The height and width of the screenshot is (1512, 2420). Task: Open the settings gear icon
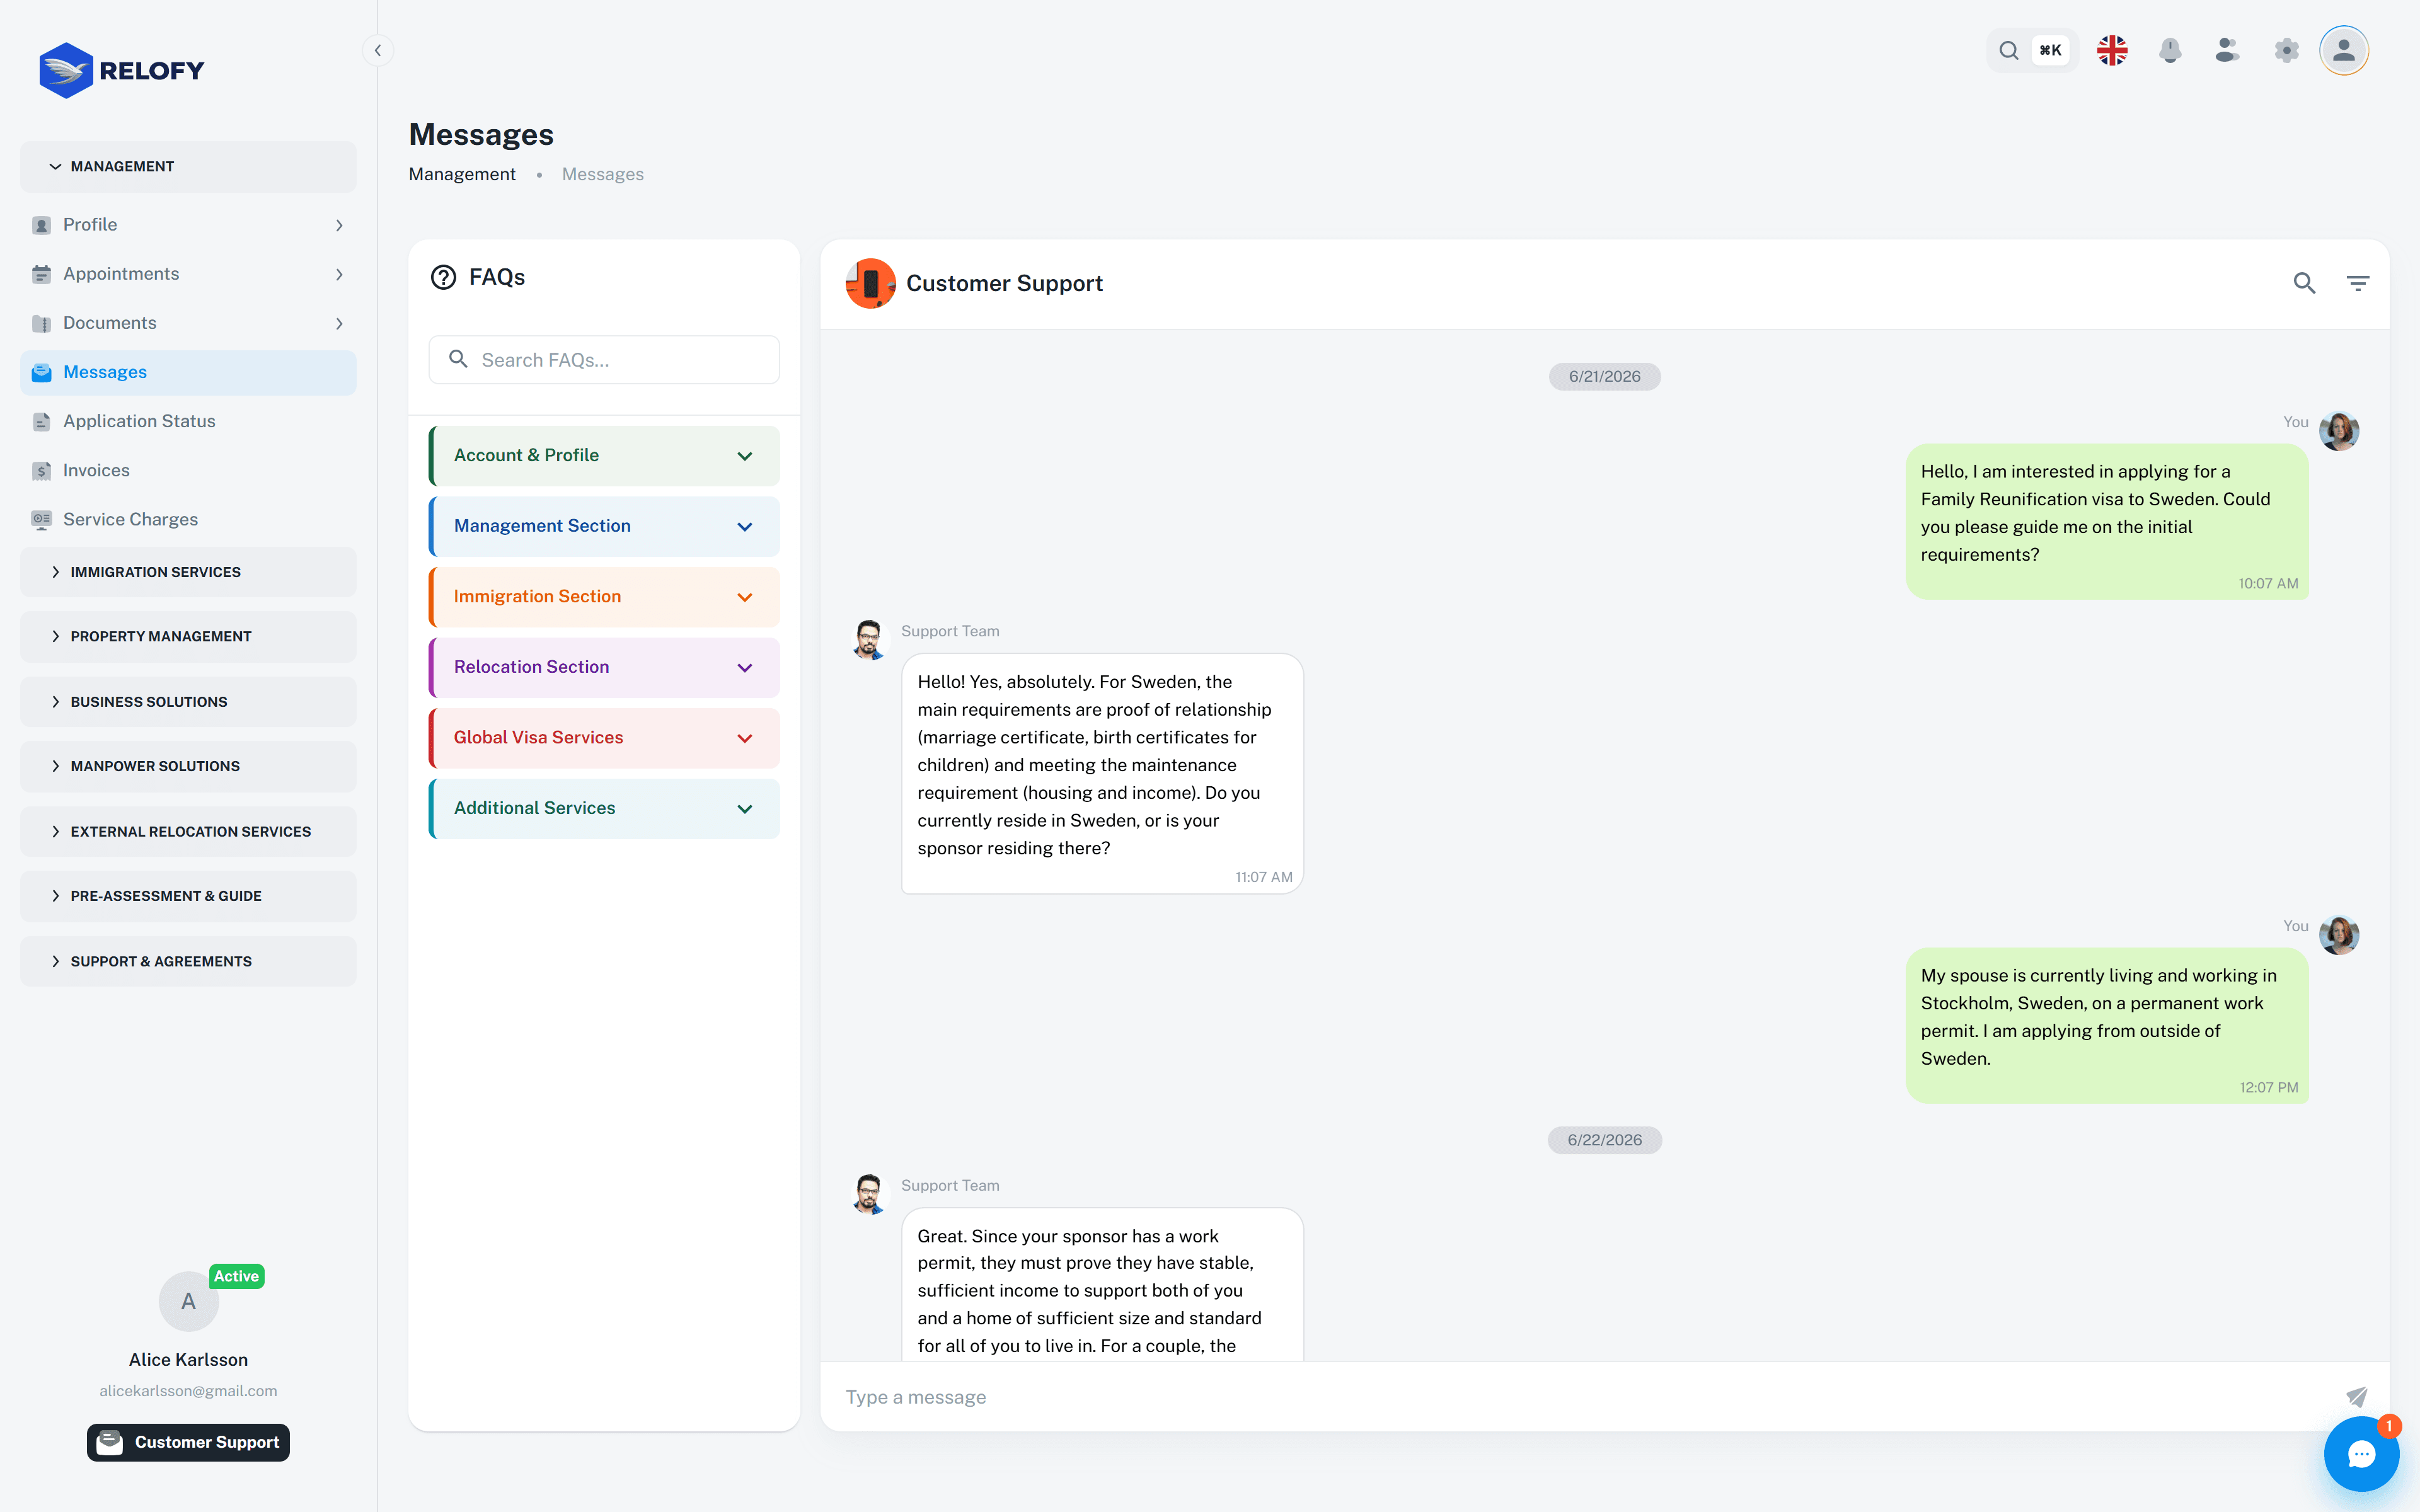coord(2286,50)
